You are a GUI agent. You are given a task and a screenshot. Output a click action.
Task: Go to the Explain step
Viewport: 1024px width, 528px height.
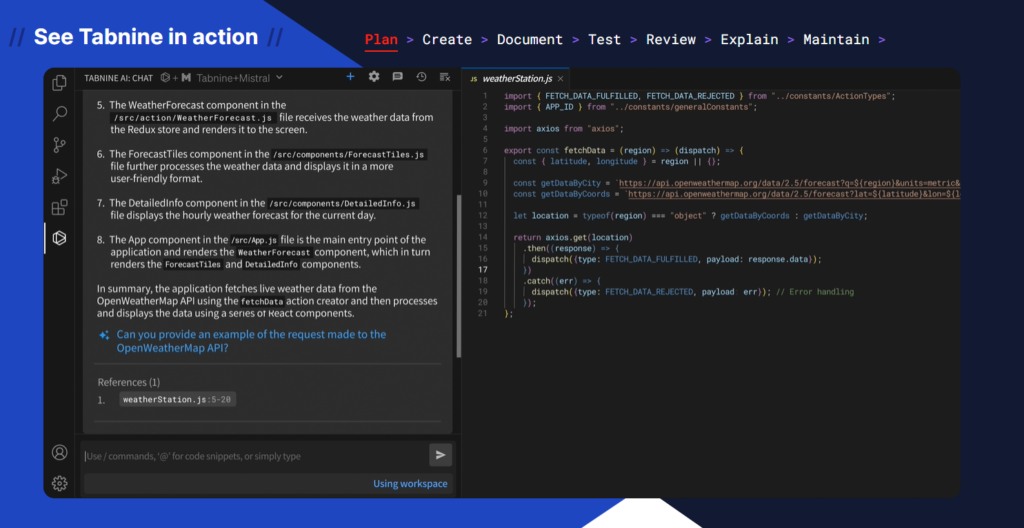(749, 39)
